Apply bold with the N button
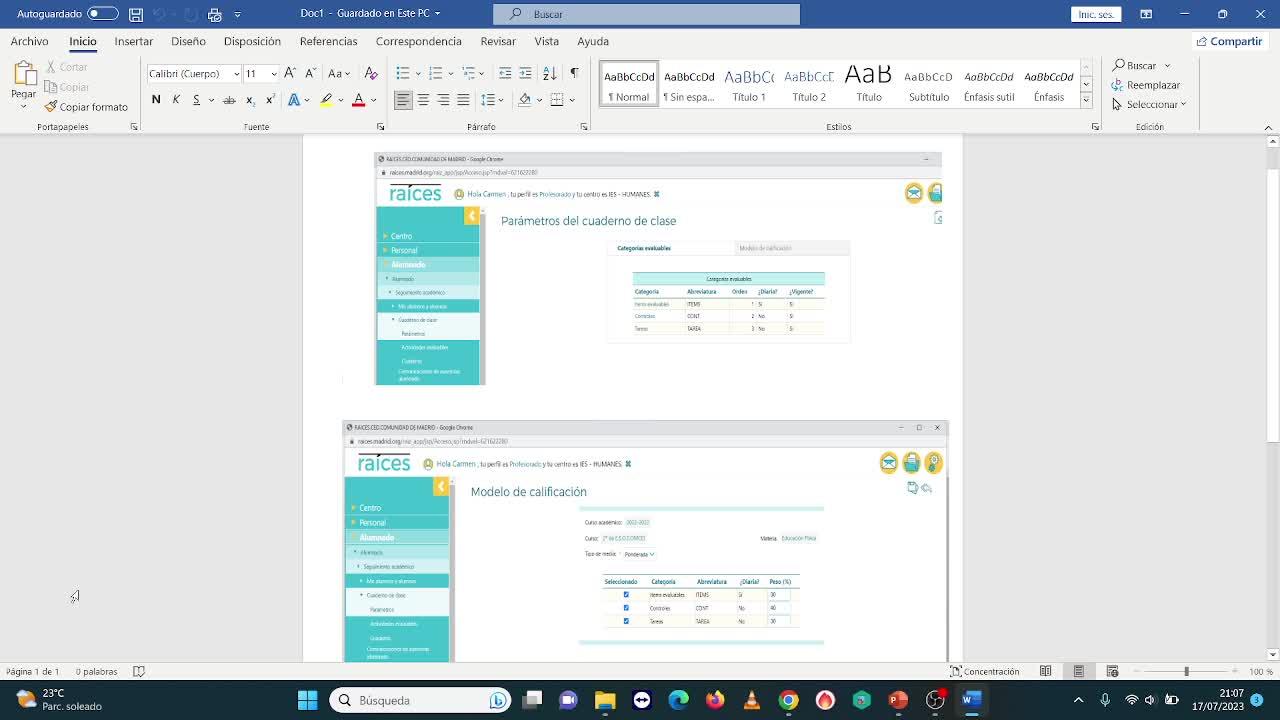The image size is (1280, 720). 156,100
